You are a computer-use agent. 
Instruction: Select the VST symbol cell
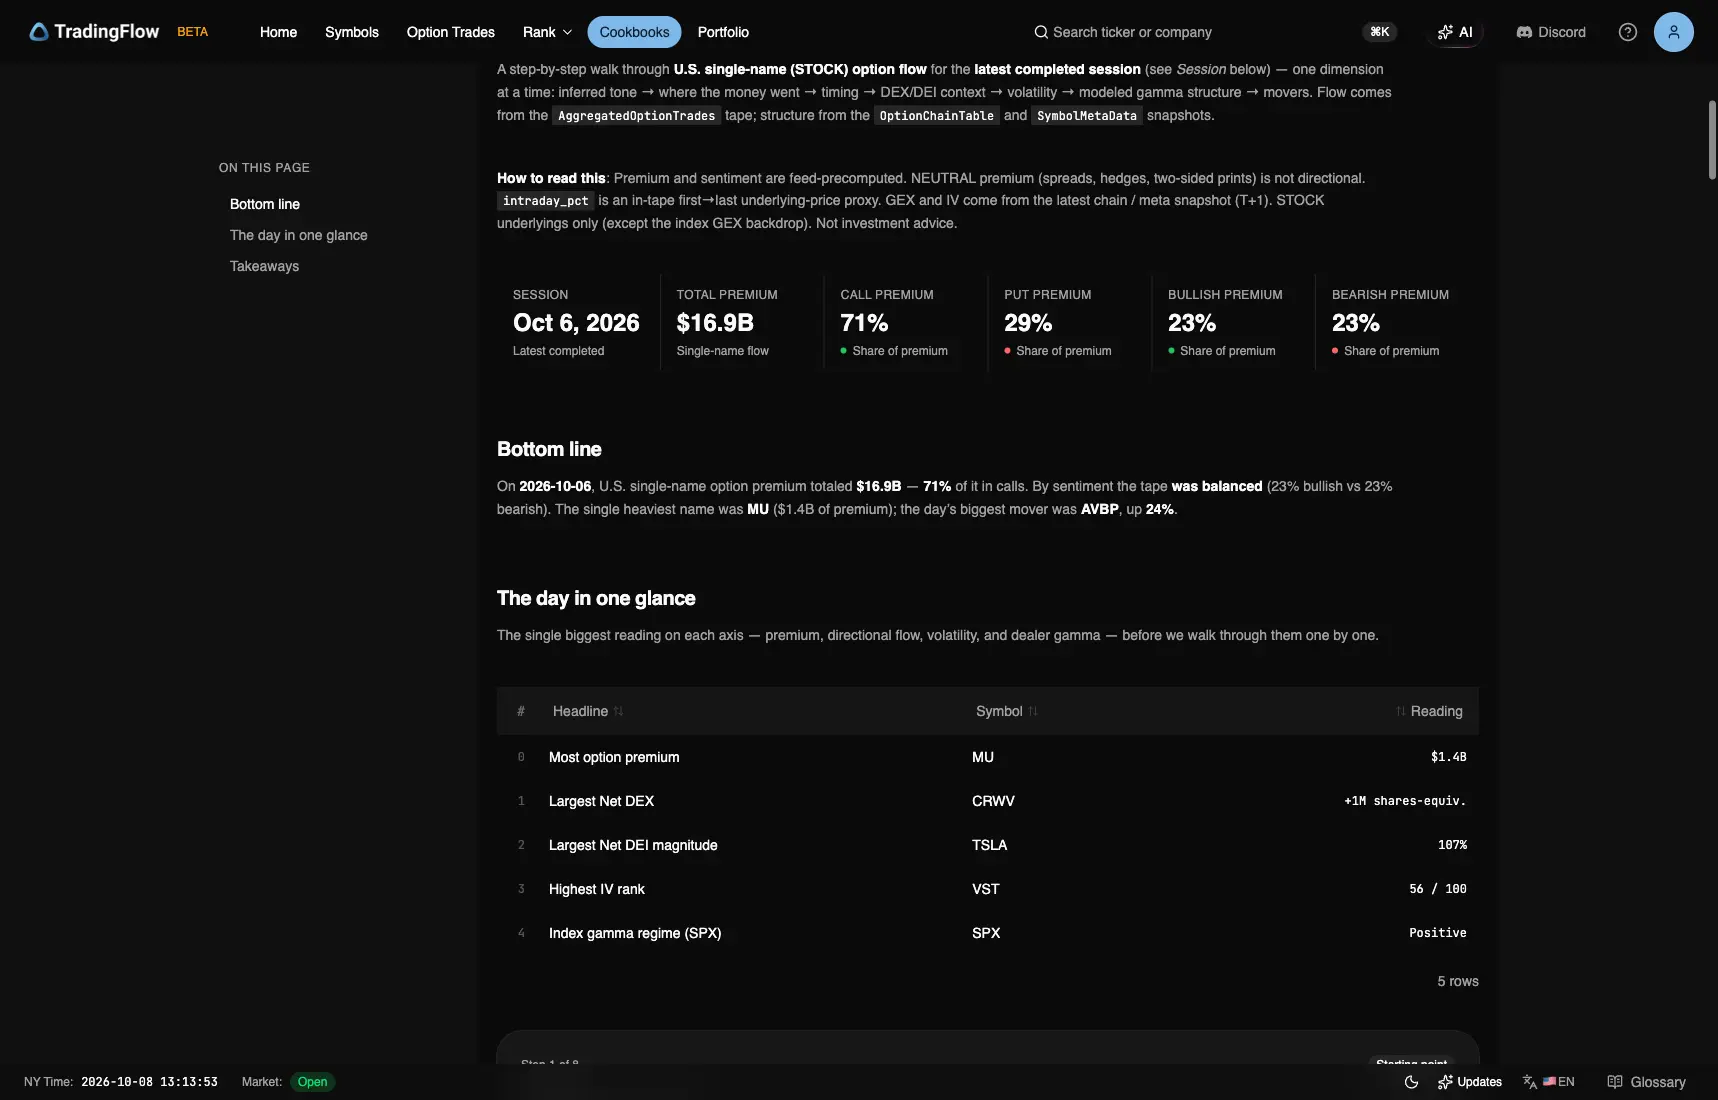[985, 889]
